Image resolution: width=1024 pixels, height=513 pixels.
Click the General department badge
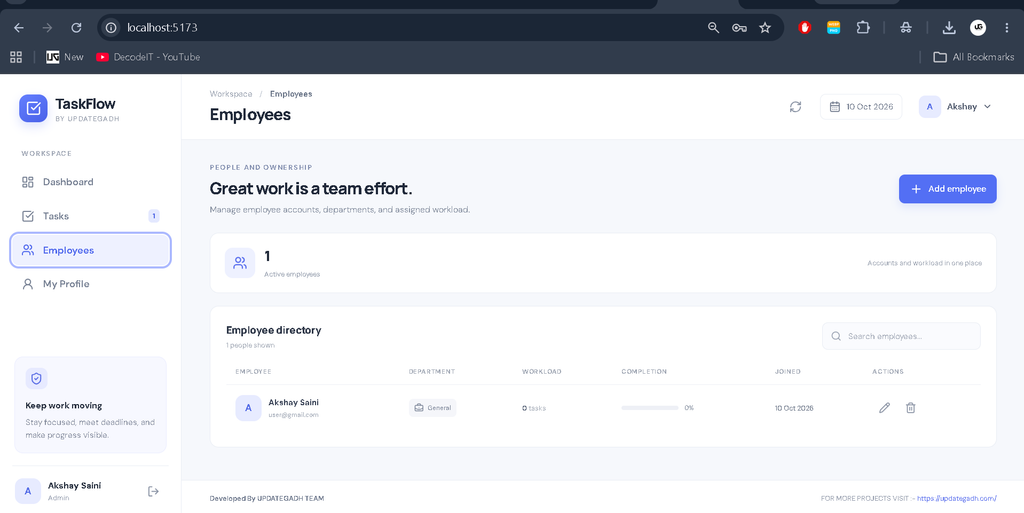(x=432, y=408)
